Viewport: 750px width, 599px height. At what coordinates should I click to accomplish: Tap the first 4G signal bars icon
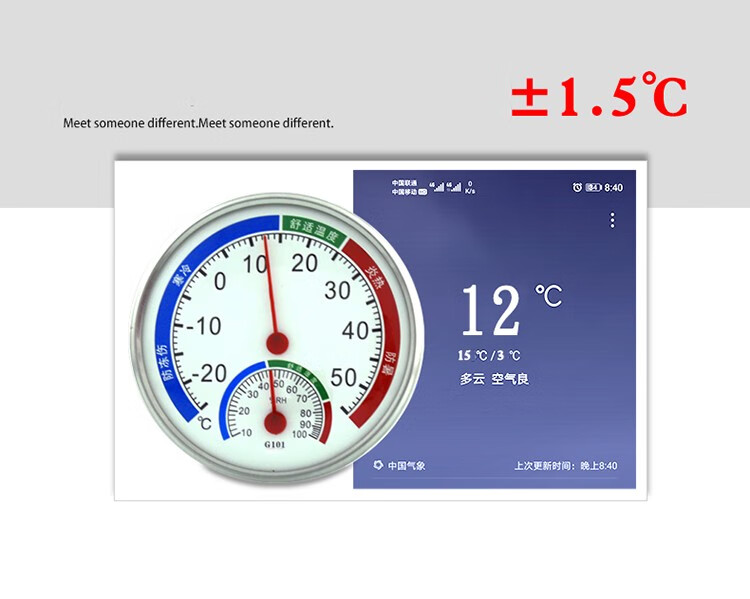(x=437, y=187)
